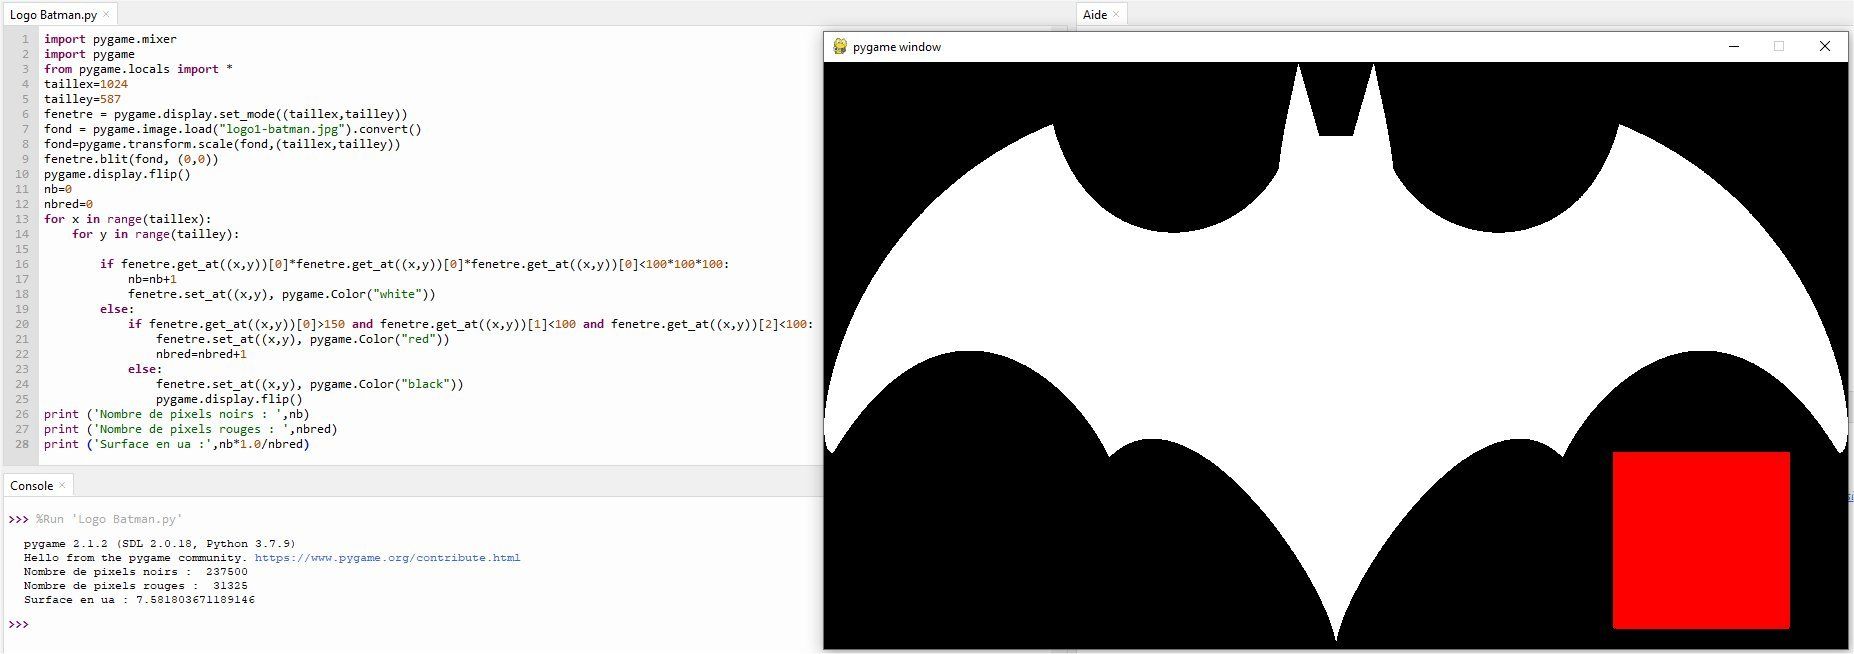Maximize the pygame window
The width and height of the screenshot is (1854, 654).
coord(1779,46)
